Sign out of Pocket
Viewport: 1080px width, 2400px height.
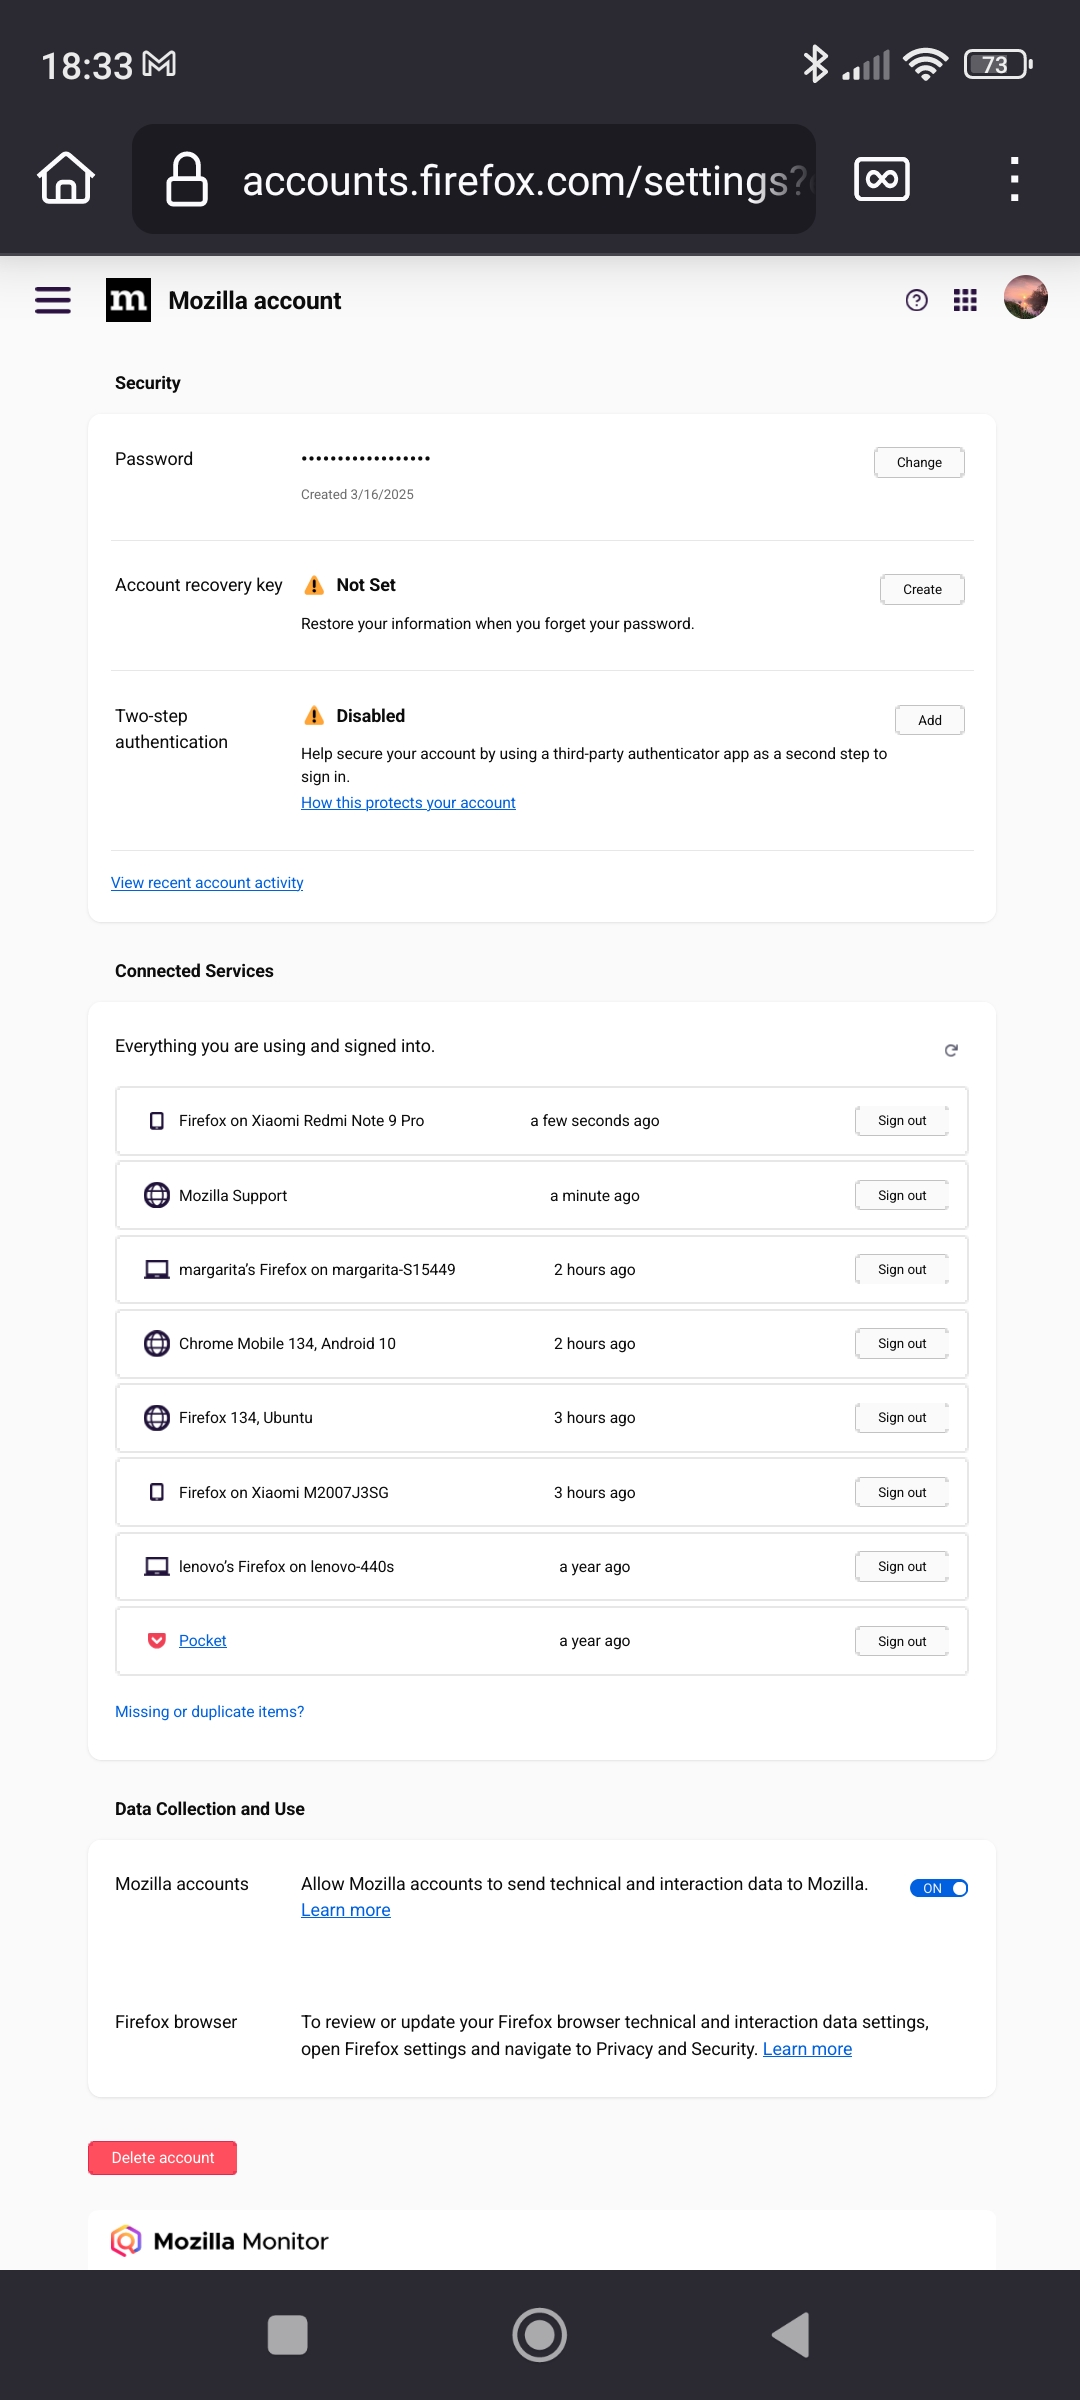(902, 1641)
